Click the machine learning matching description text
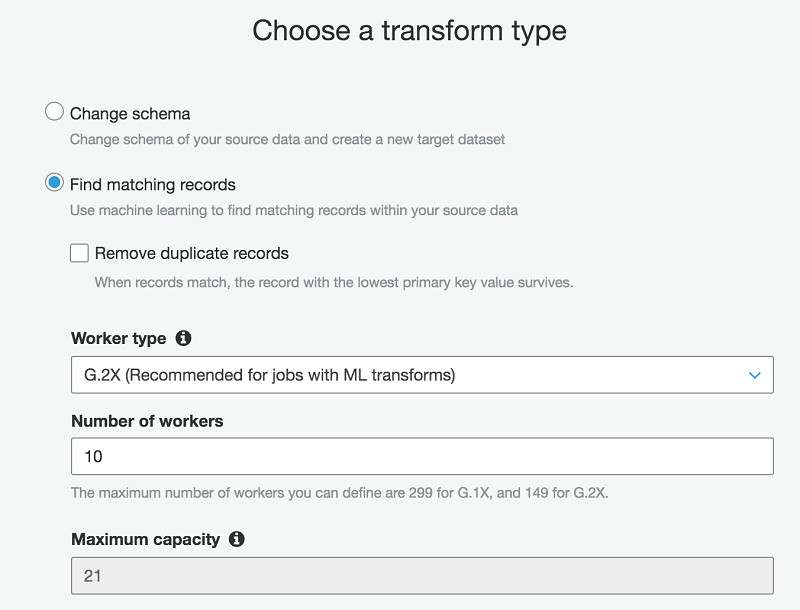 tap(293, 210)
